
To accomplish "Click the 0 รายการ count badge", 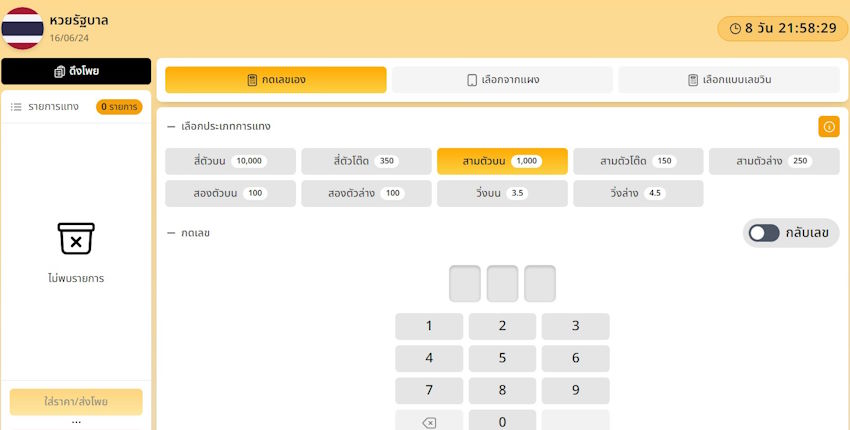I will pyautogui.click(x=119, y=107).
